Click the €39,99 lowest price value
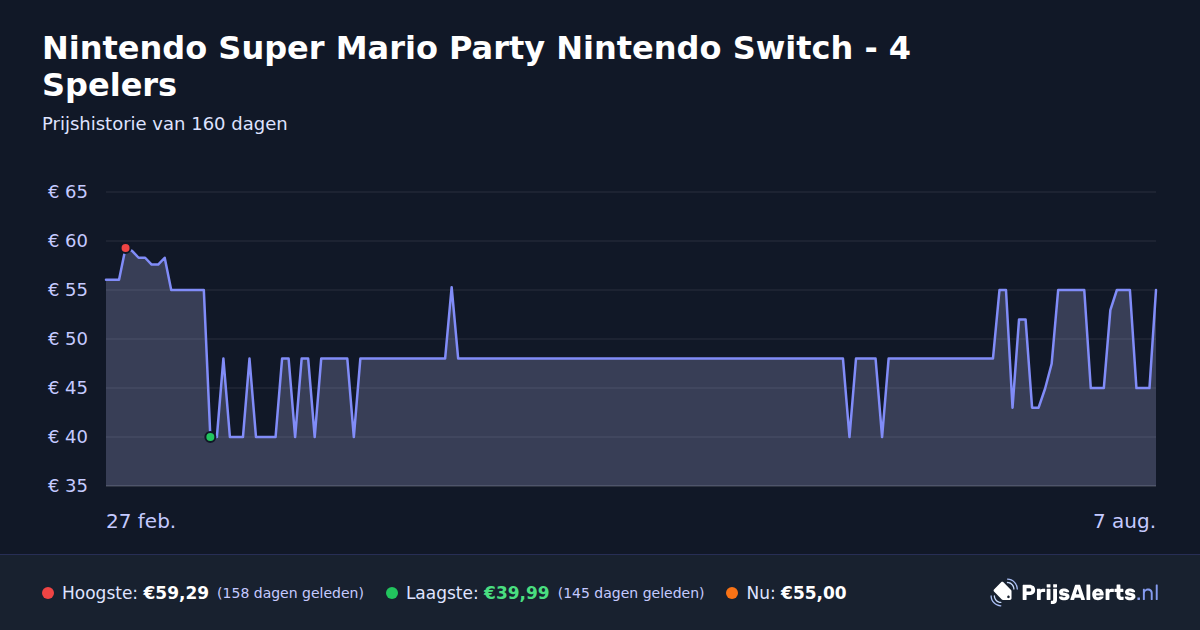Viewport: 1200px width, 630px height. pos(516,593)
